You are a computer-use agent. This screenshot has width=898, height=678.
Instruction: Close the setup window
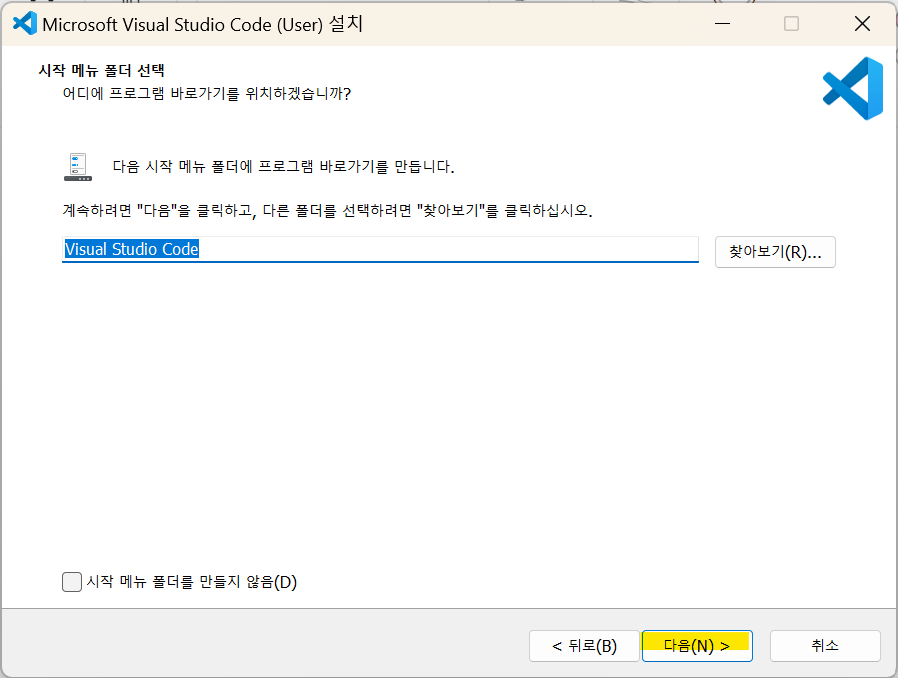[862, 23]
